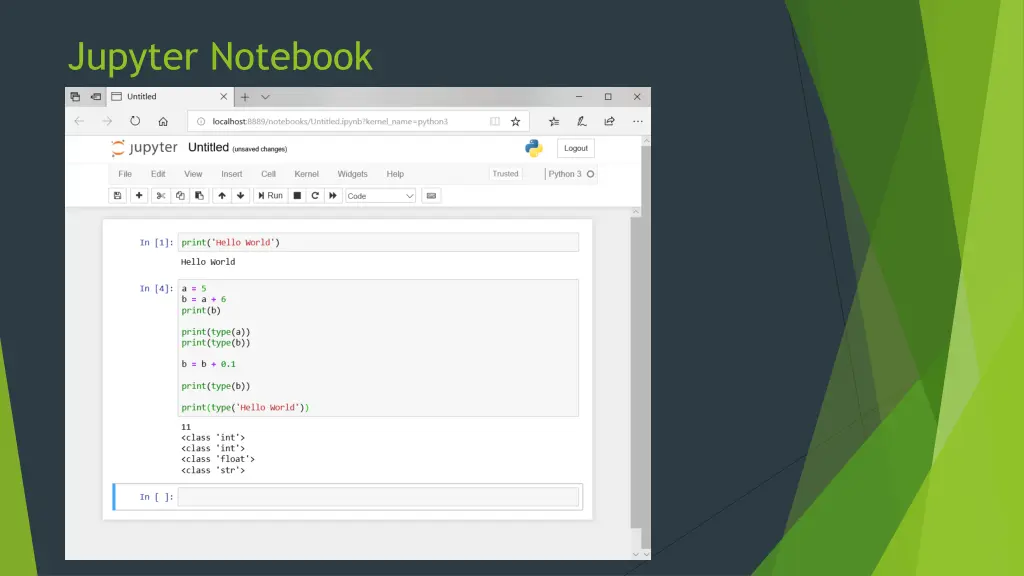Open the Help menu

pyautogui.click(x=395, y=174)
